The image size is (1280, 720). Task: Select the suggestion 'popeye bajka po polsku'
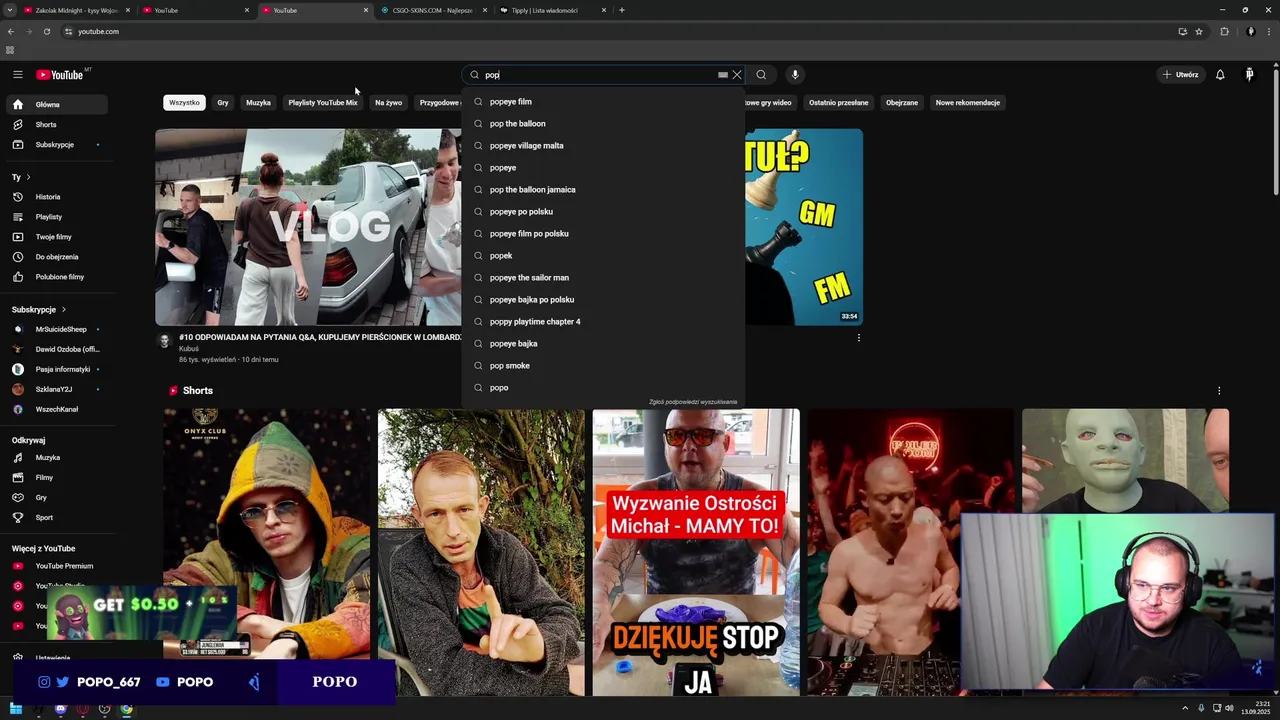tap(603, 300)
